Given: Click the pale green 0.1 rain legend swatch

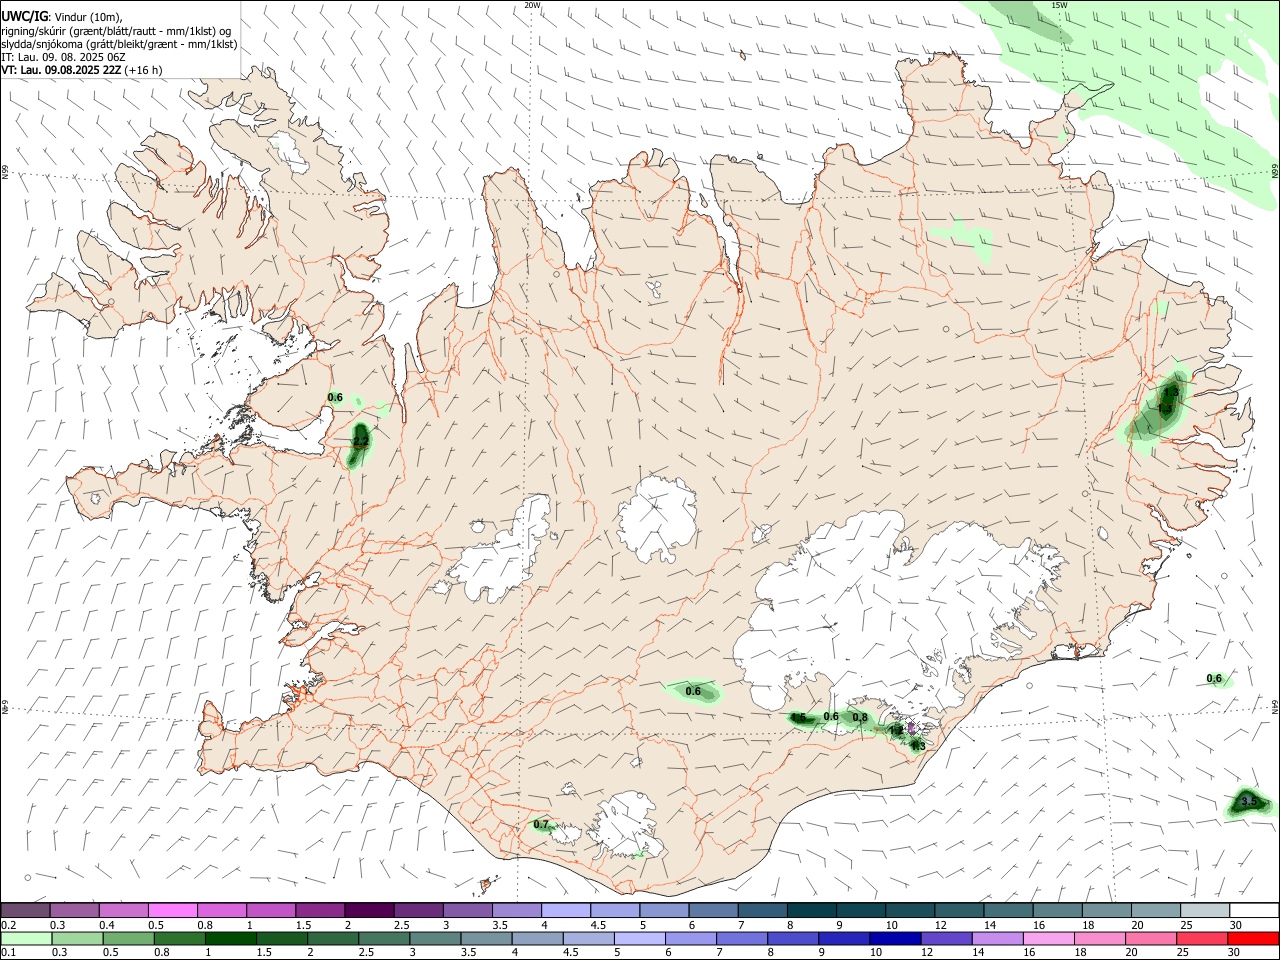Looking at the screenshot, I should [25, 939].
